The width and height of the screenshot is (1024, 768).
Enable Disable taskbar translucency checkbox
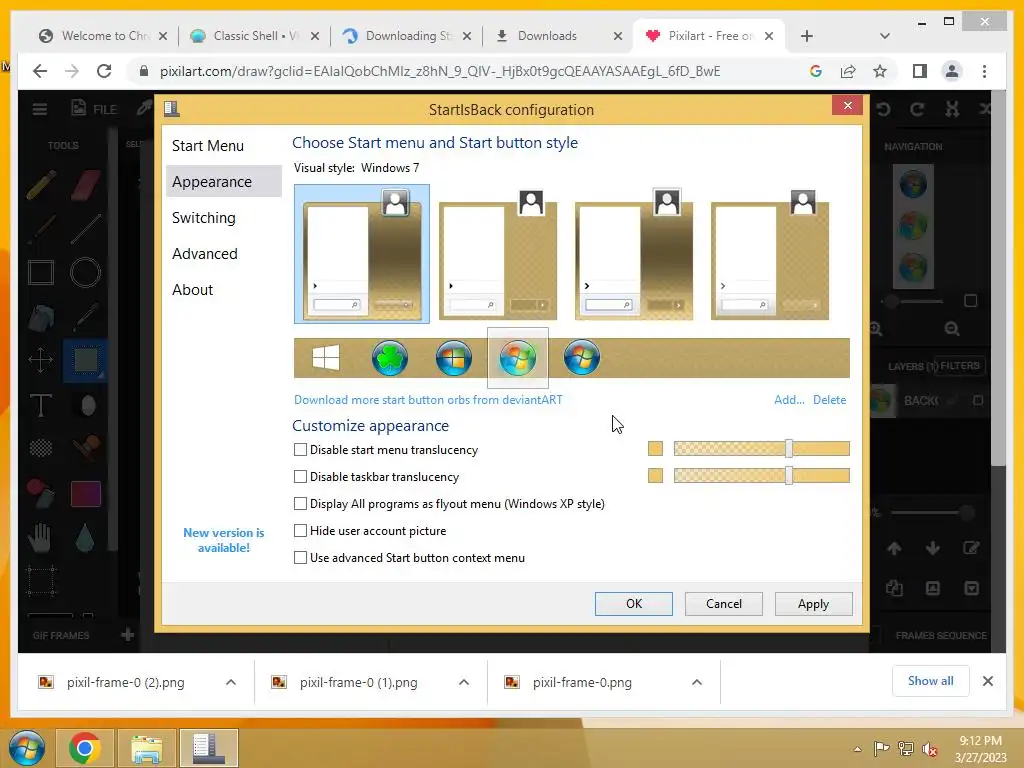click(x=300, y=477)
